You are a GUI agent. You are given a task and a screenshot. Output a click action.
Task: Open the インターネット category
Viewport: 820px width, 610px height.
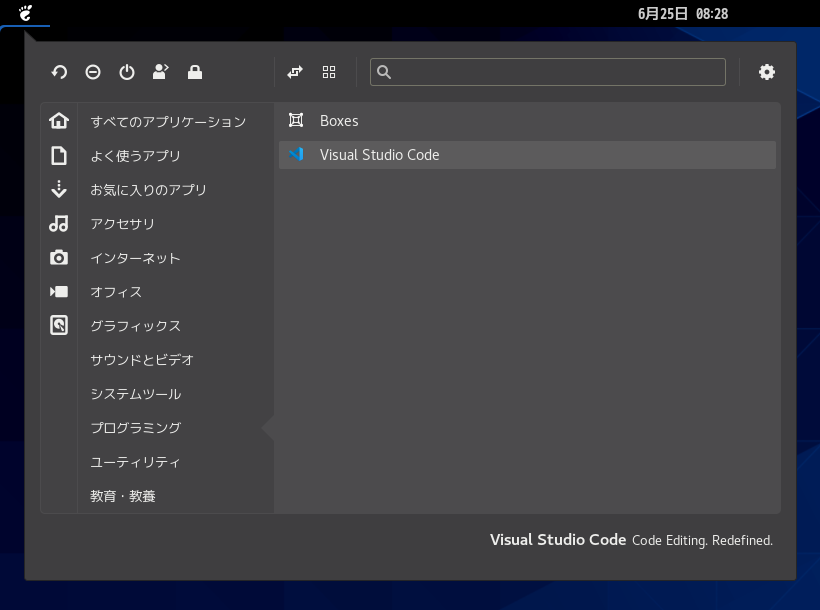click(135, 257)
